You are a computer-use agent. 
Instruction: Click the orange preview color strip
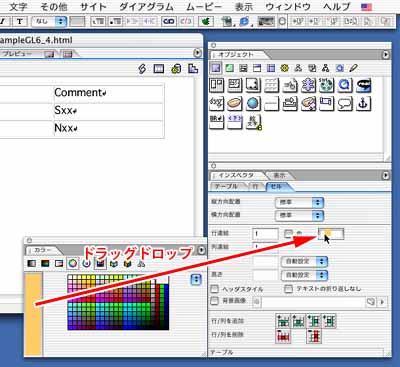coord(34,314)
